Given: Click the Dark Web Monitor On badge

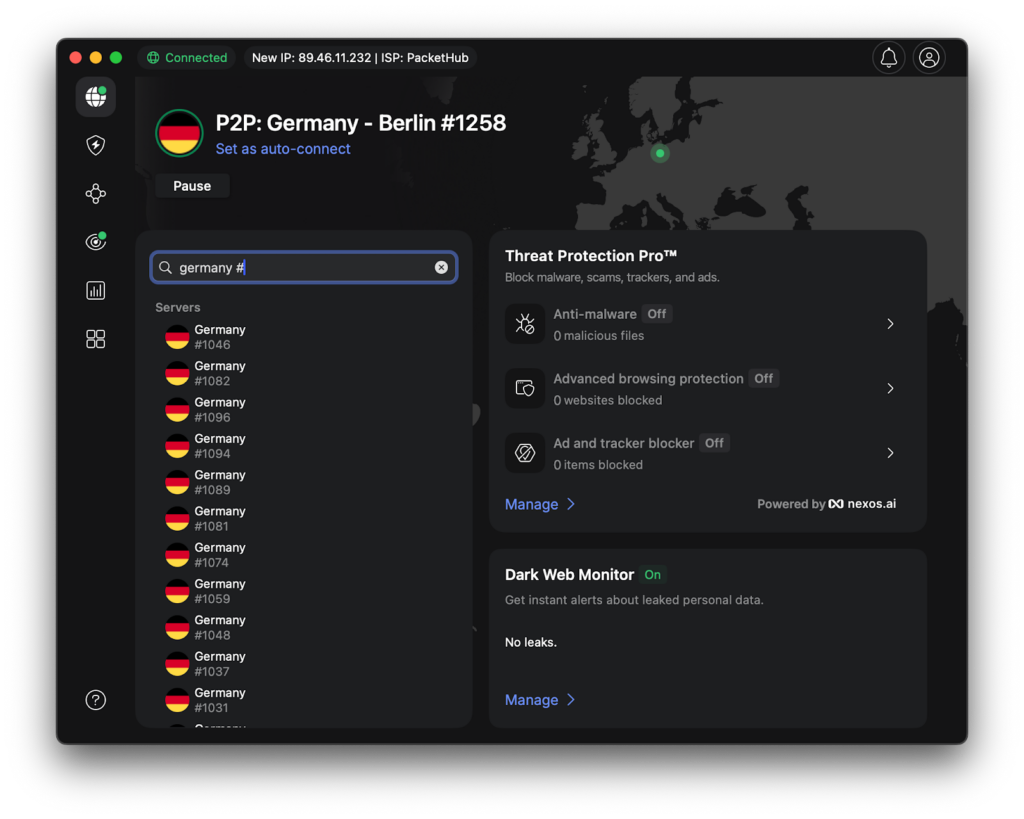Looking at the screenshot, I should tap(652, 575).
